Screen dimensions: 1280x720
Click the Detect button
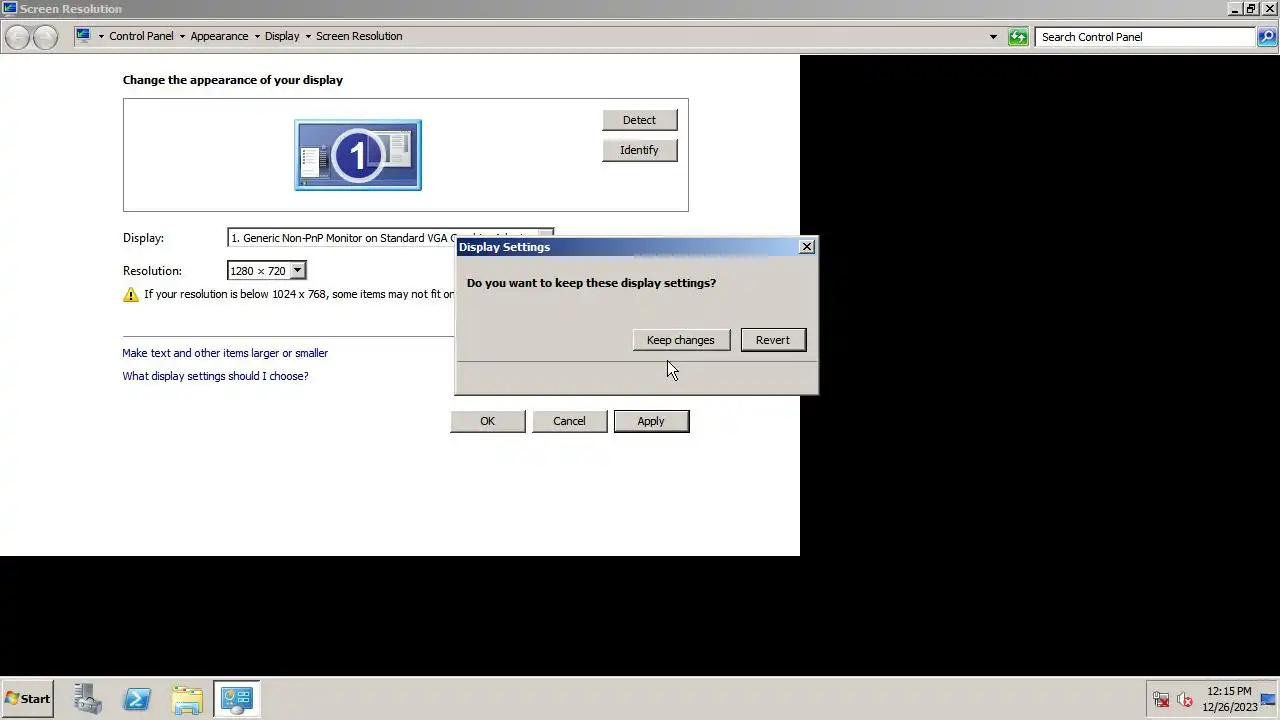click(x=640, y=120)
